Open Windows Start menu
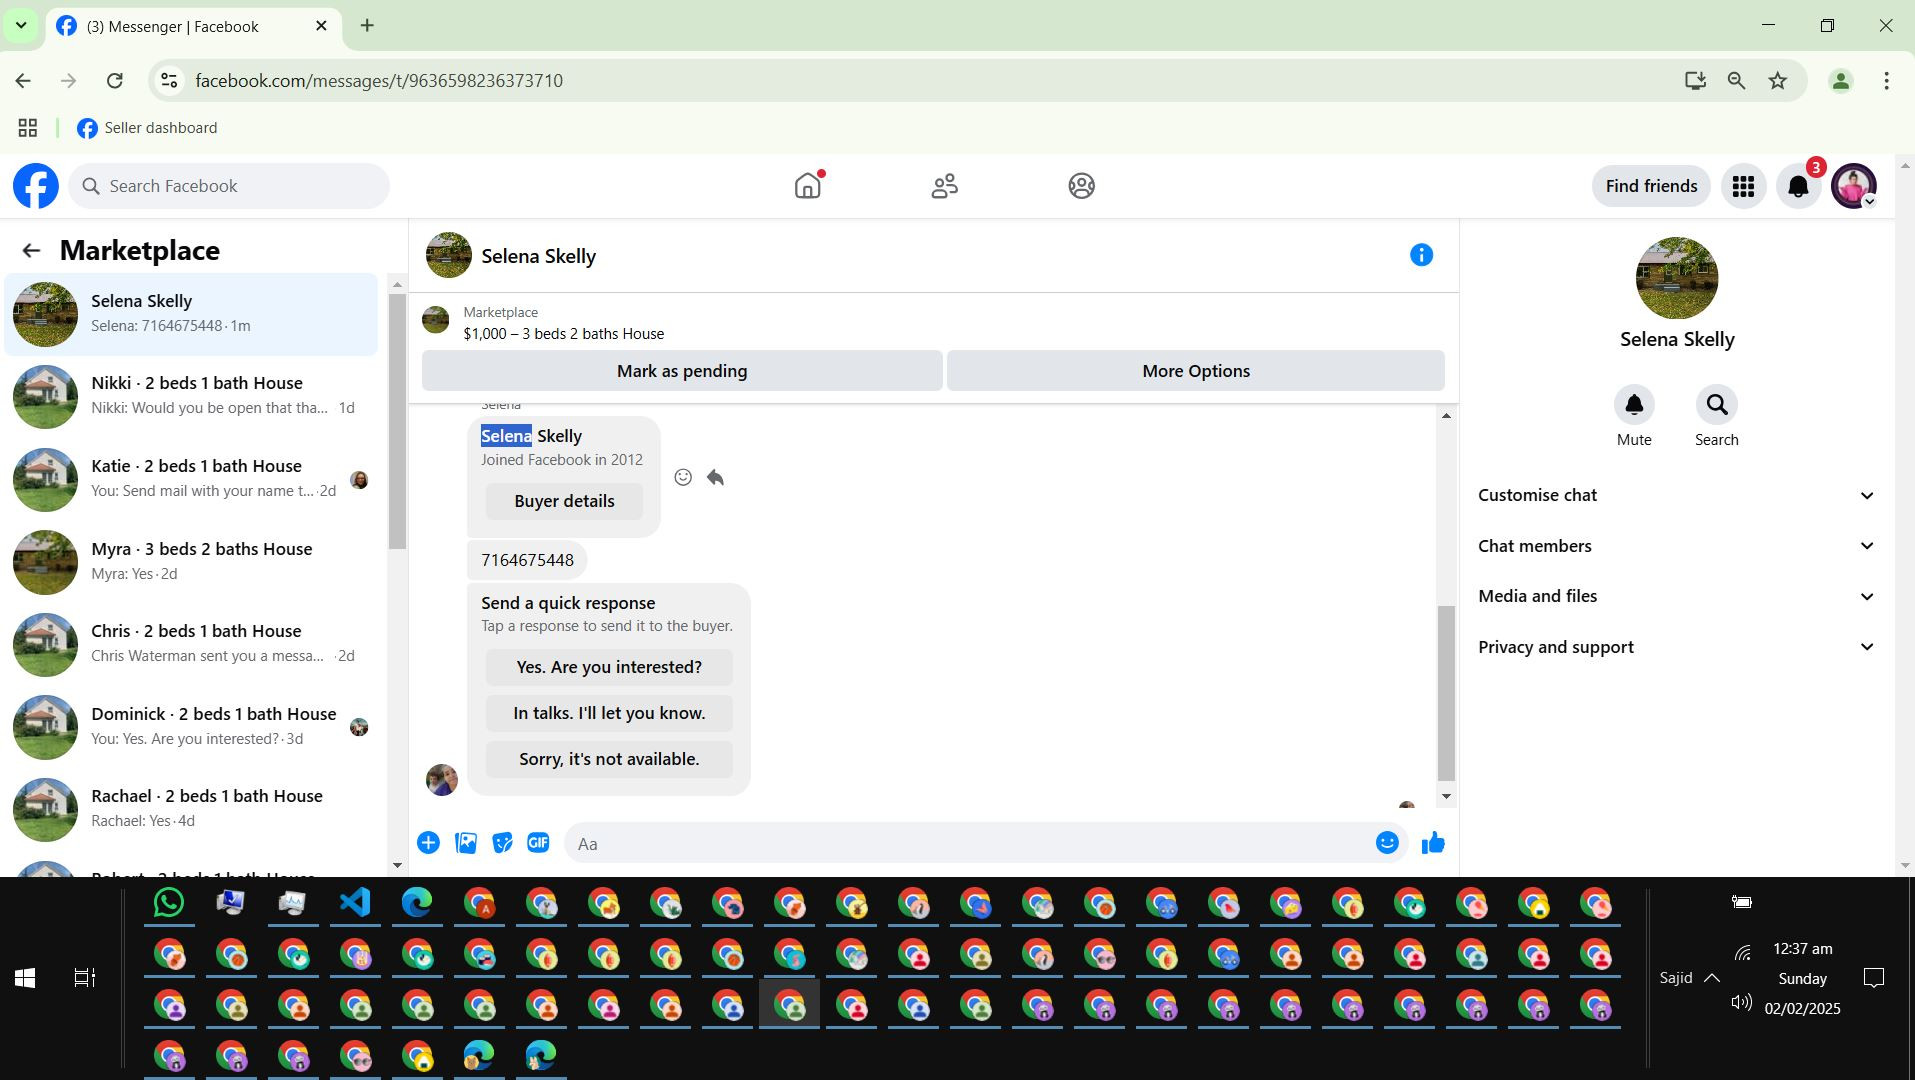The image size is (1915, 1080). tap(25, 978)
